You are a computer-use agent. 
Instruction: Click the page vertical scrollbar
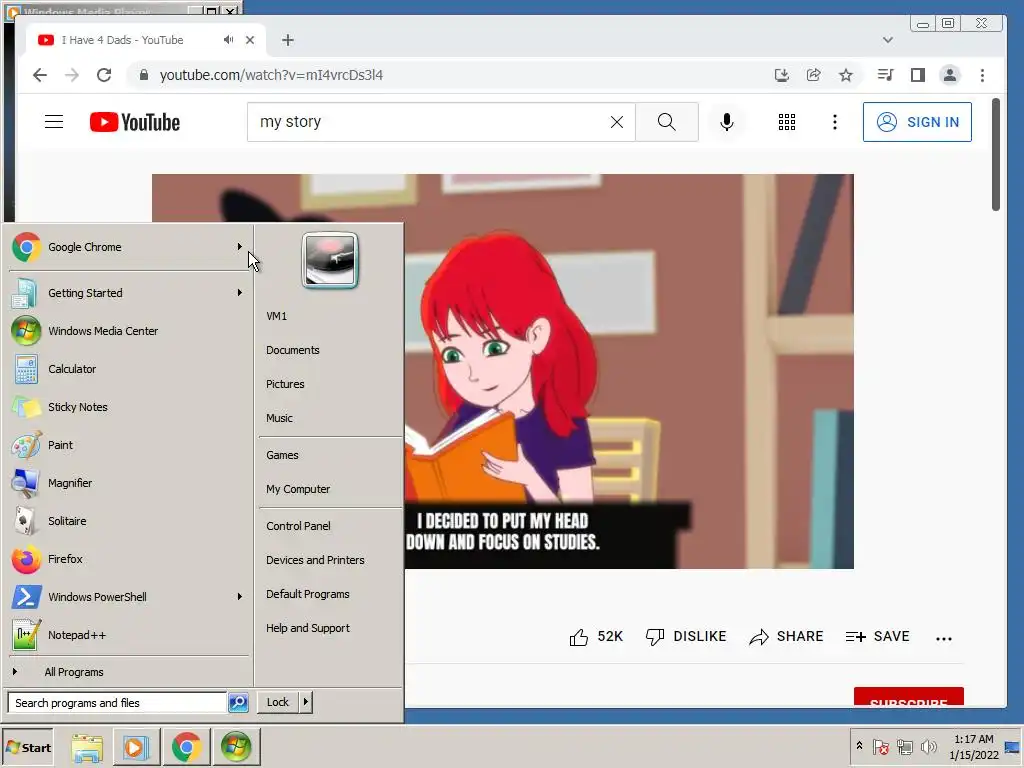pos(995,155)
